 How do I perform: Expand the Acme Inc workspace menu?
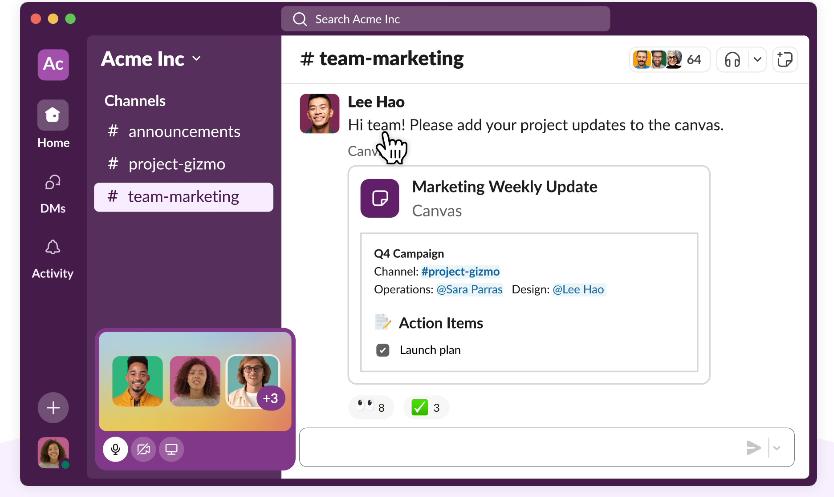(151, 59)
